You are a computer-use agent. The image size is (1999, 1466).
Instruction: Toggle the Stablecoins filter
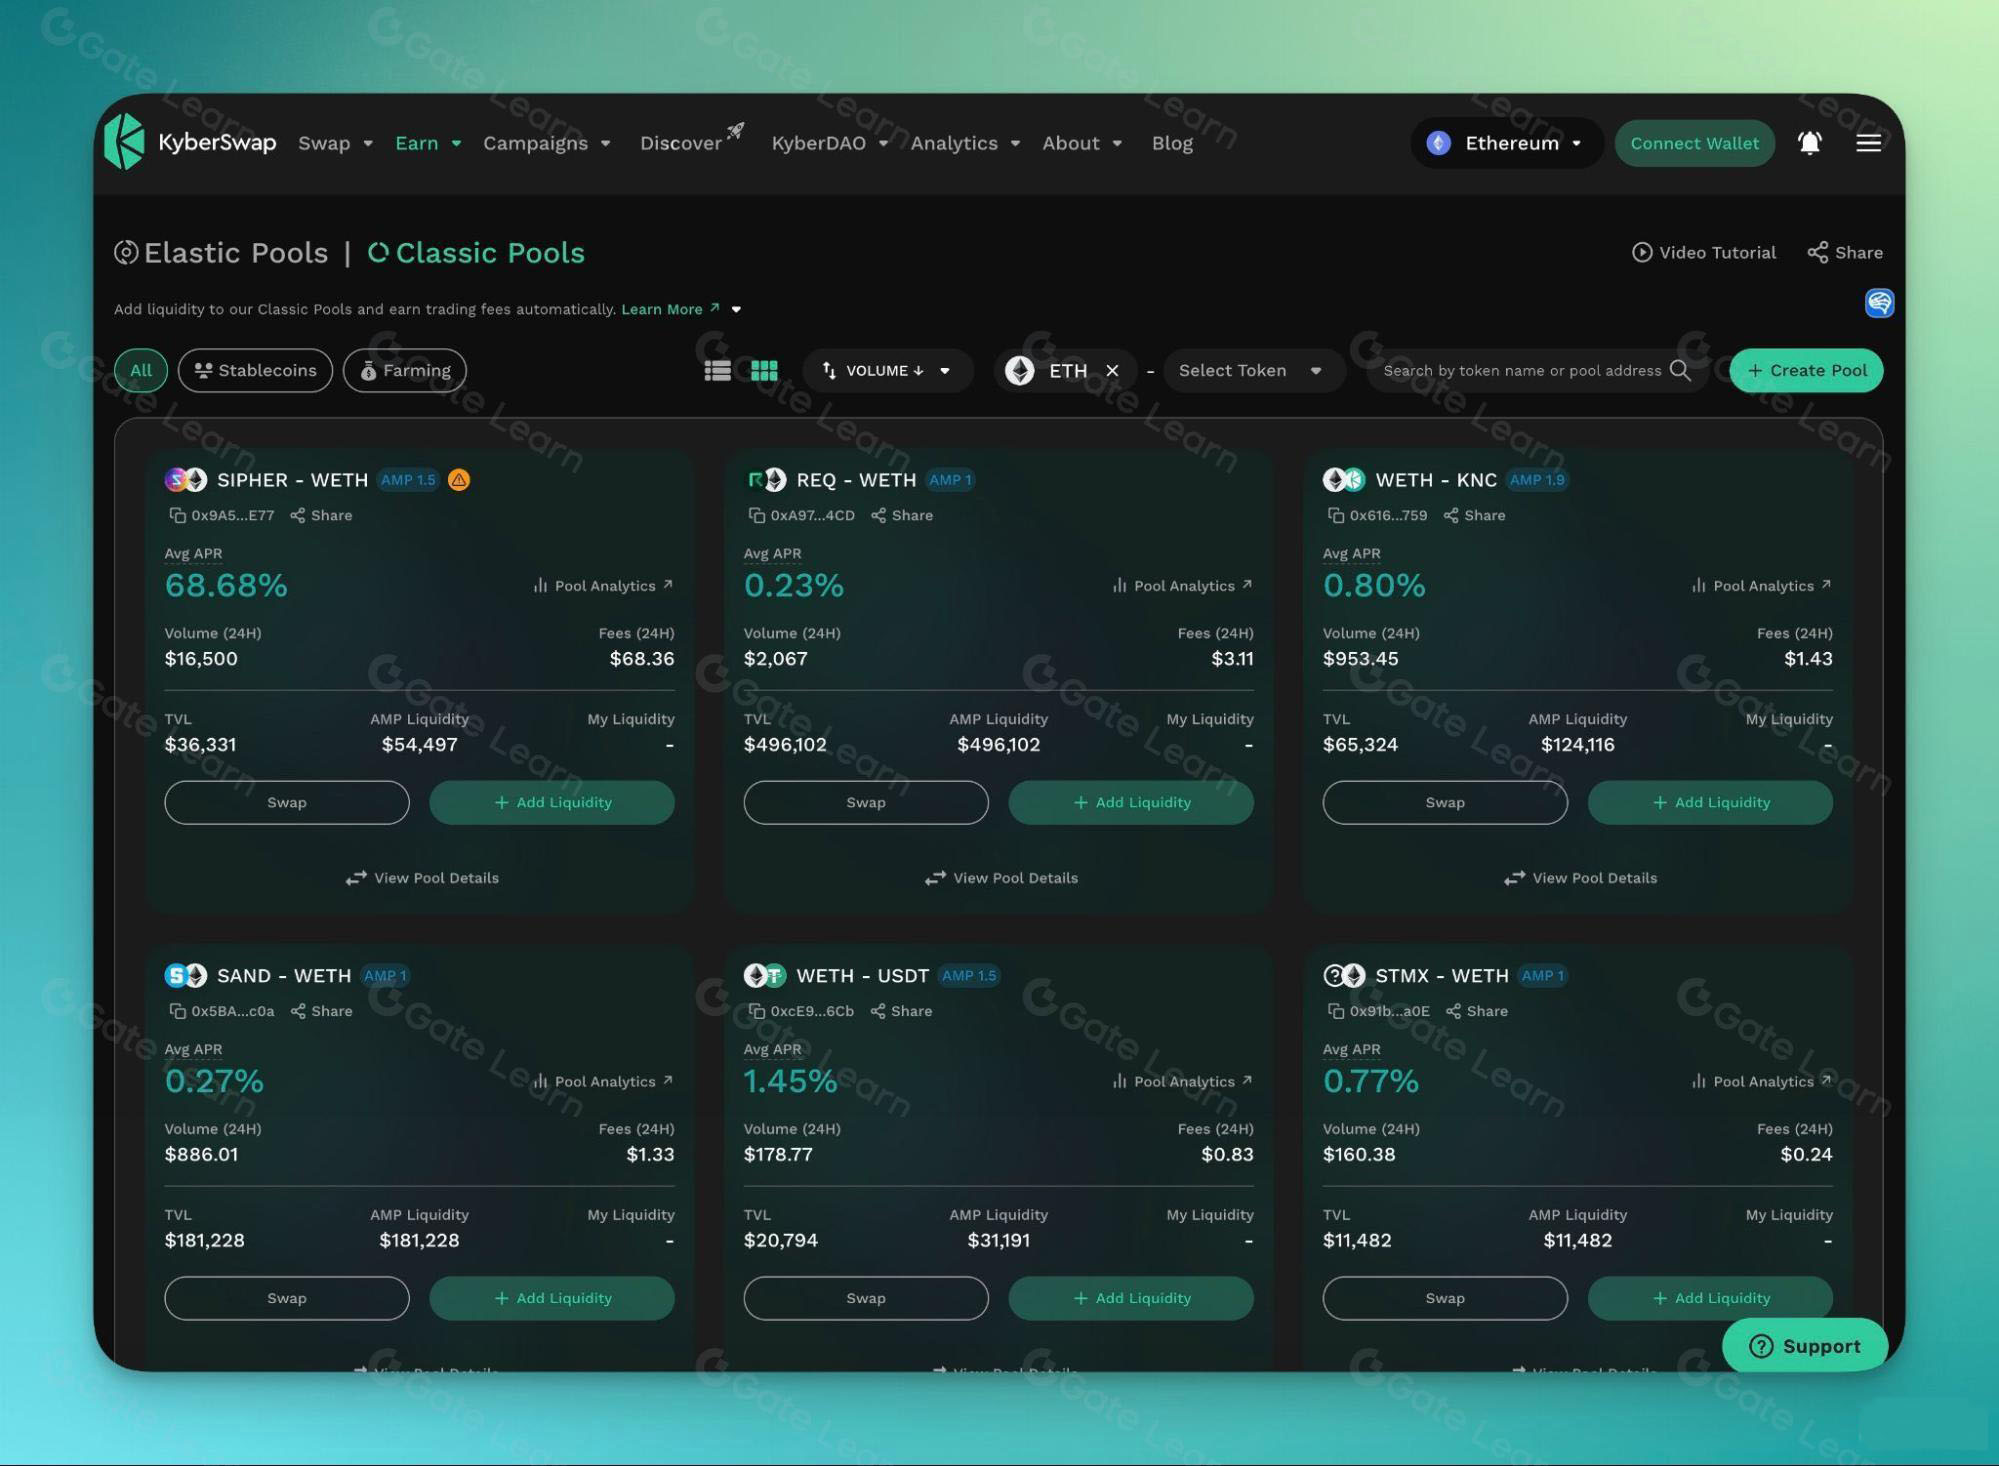click(x=255, y=371)
